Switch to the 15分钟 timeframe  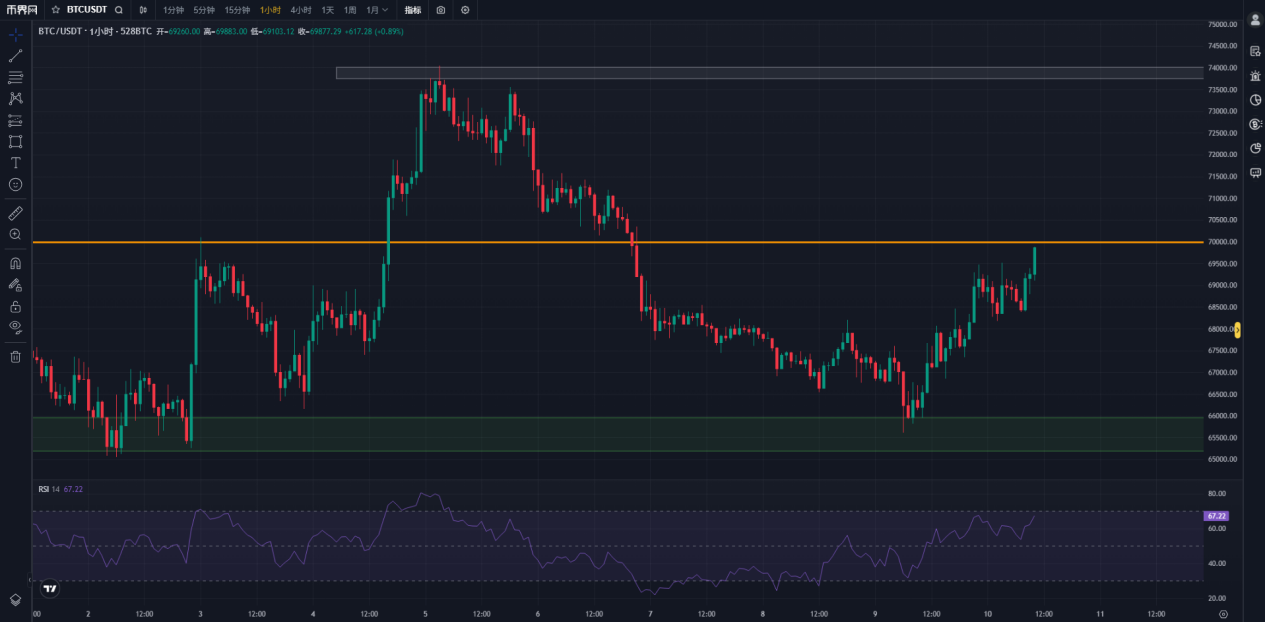(237, 10)
